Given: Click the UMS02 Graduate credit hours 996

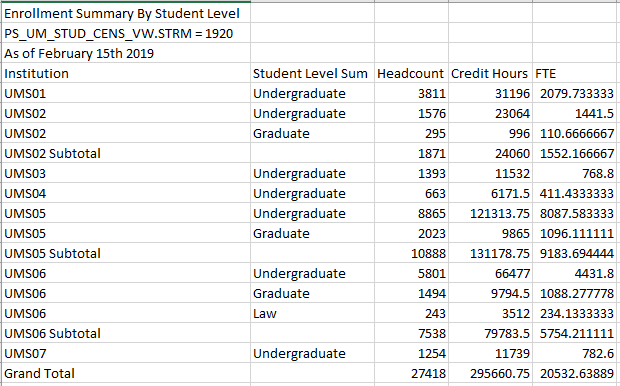Looking at the screenshot, I should (x=490, y=133).
